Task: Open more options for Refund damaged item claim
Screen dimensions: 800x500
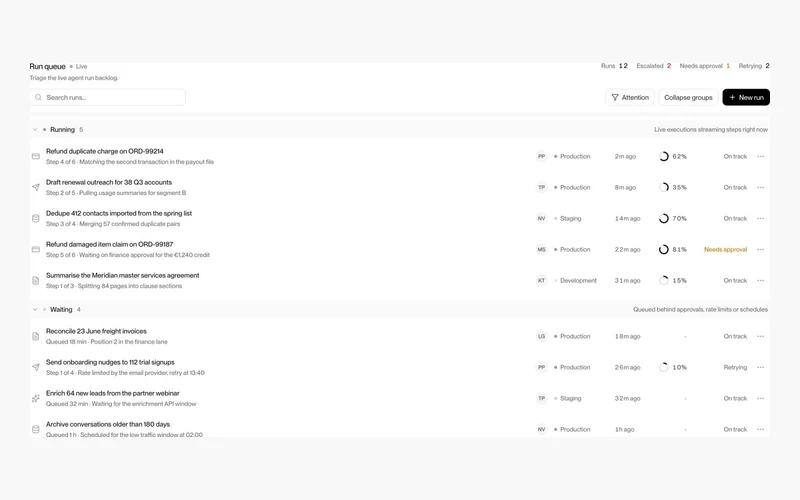Action: (x=760, y=249)
